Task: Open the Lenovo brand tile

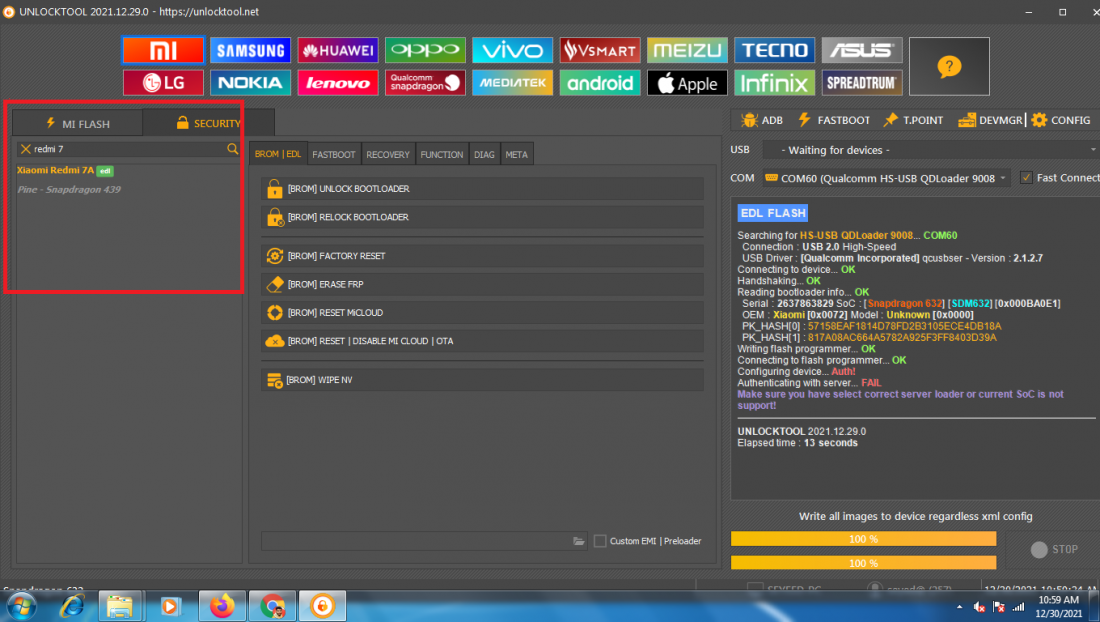Action: (337, 83)
